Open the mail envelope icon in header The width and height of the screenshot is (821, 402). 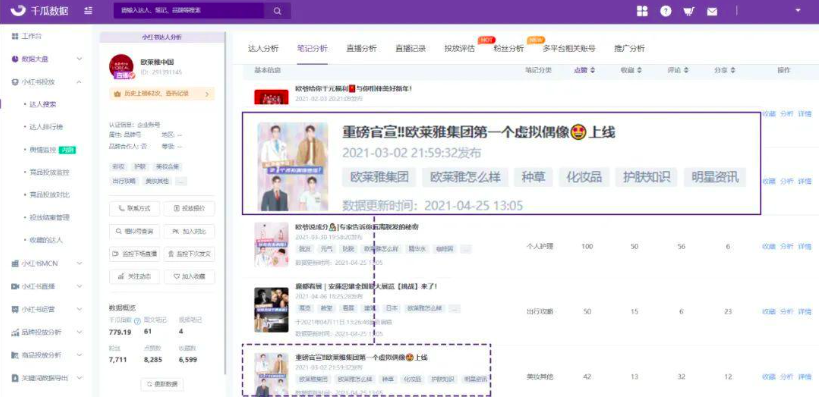[x=712, y=11]
